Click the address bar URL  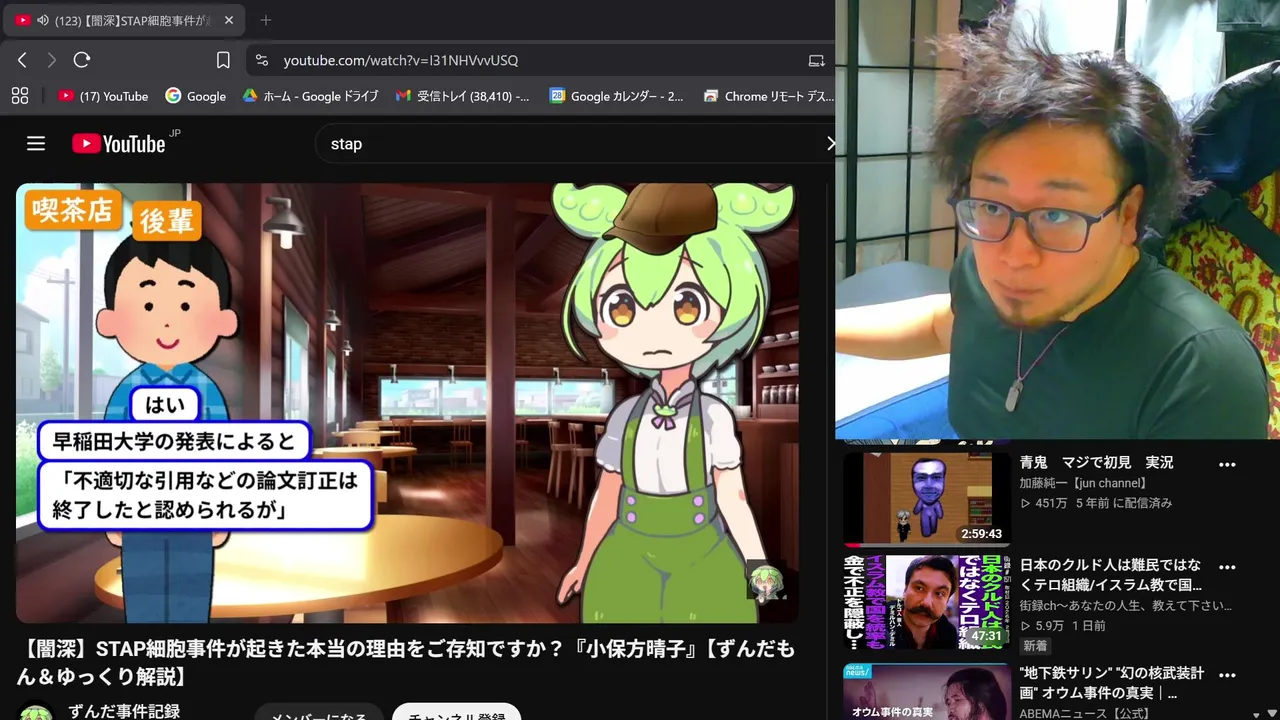(400, 60)
